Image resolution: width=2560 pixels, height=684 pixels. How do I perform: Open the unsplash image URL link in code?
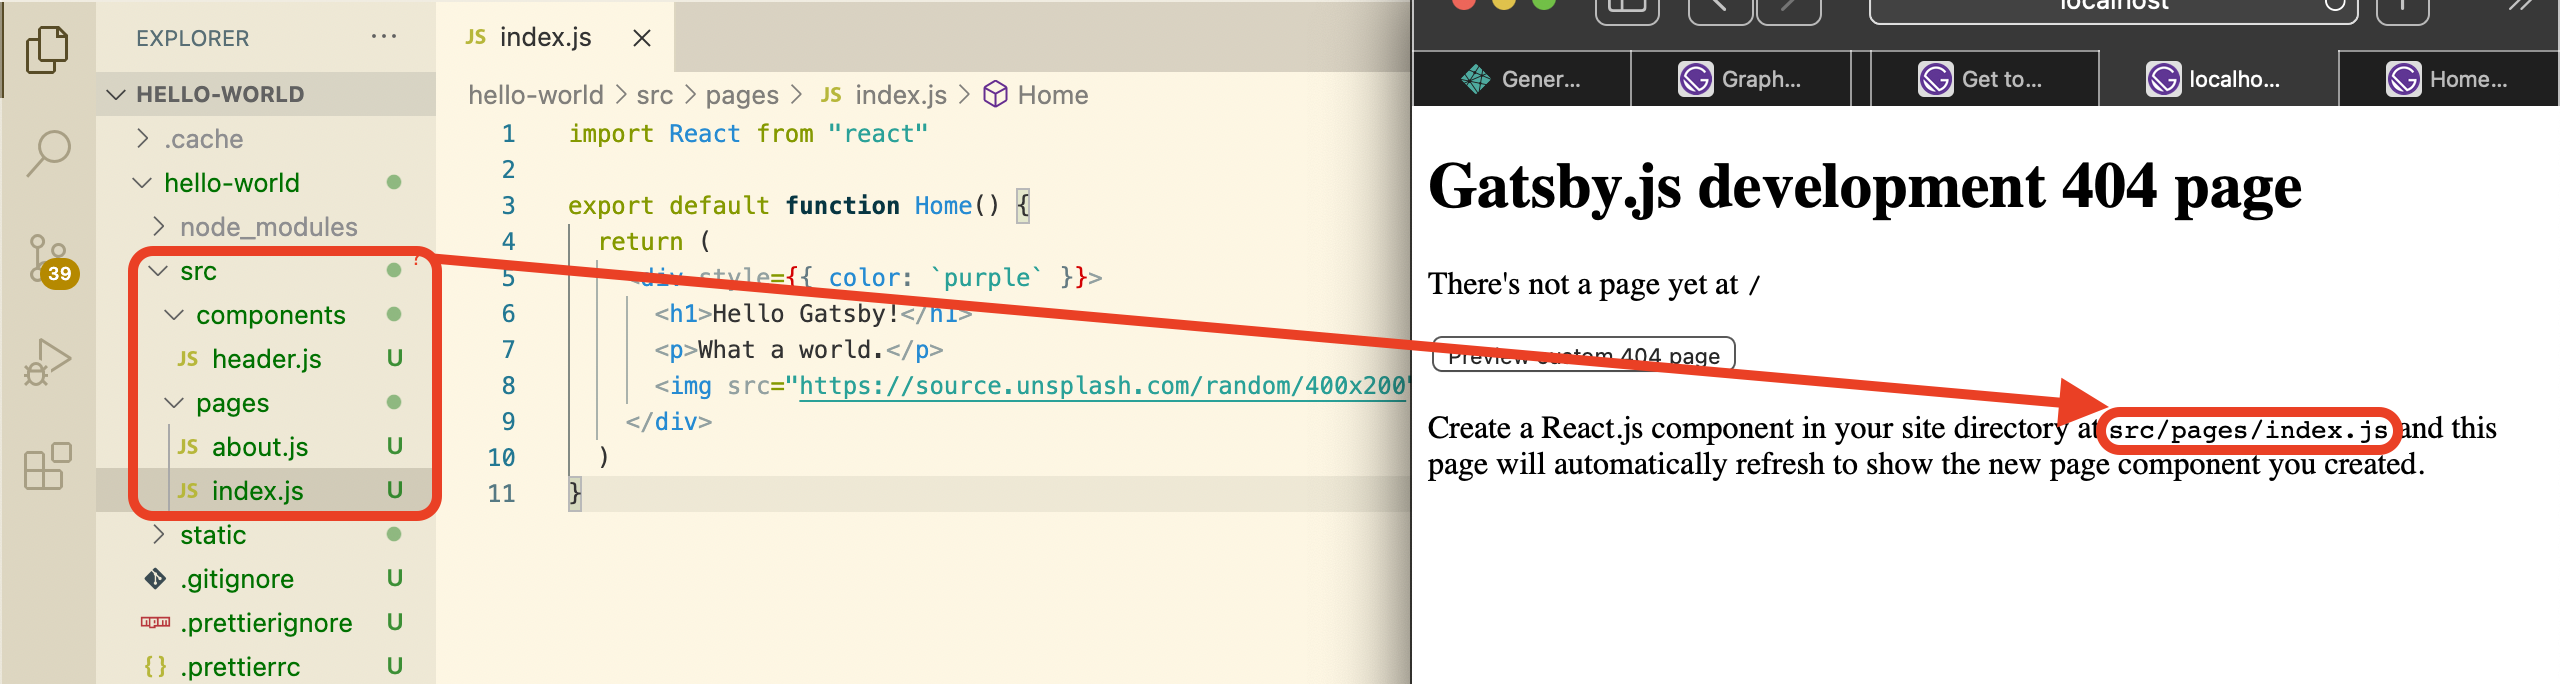[1103, 386]
